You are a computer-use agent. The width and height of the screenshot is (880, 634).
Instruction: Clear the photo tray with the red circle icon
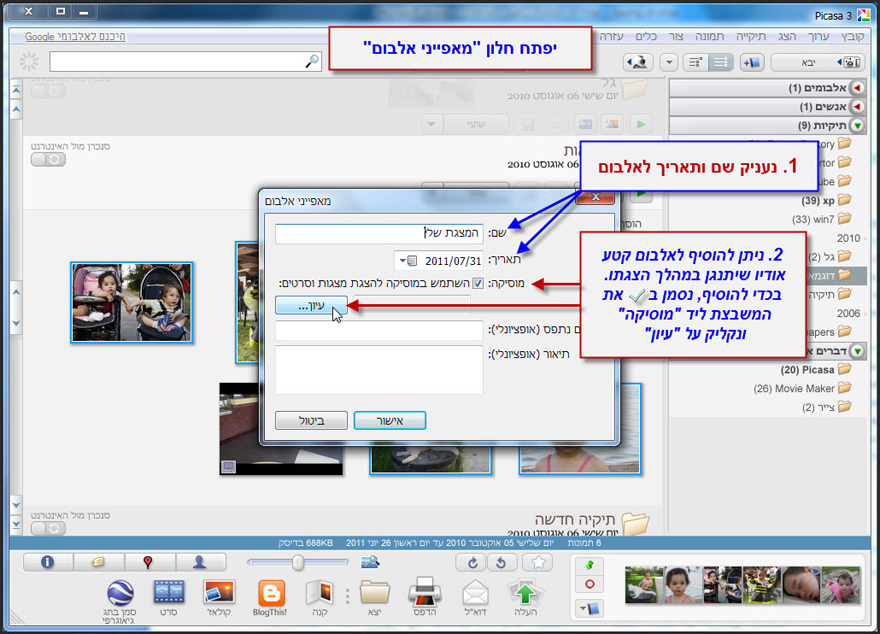click(x=590, y=584)
